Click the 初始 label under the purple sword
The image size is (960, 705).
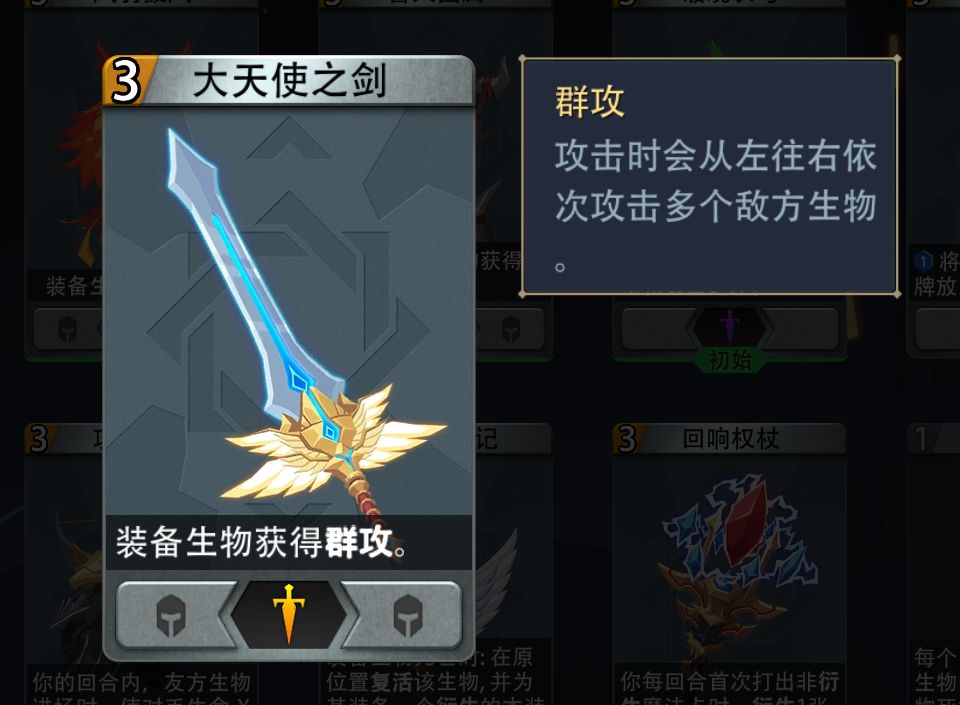729,360
